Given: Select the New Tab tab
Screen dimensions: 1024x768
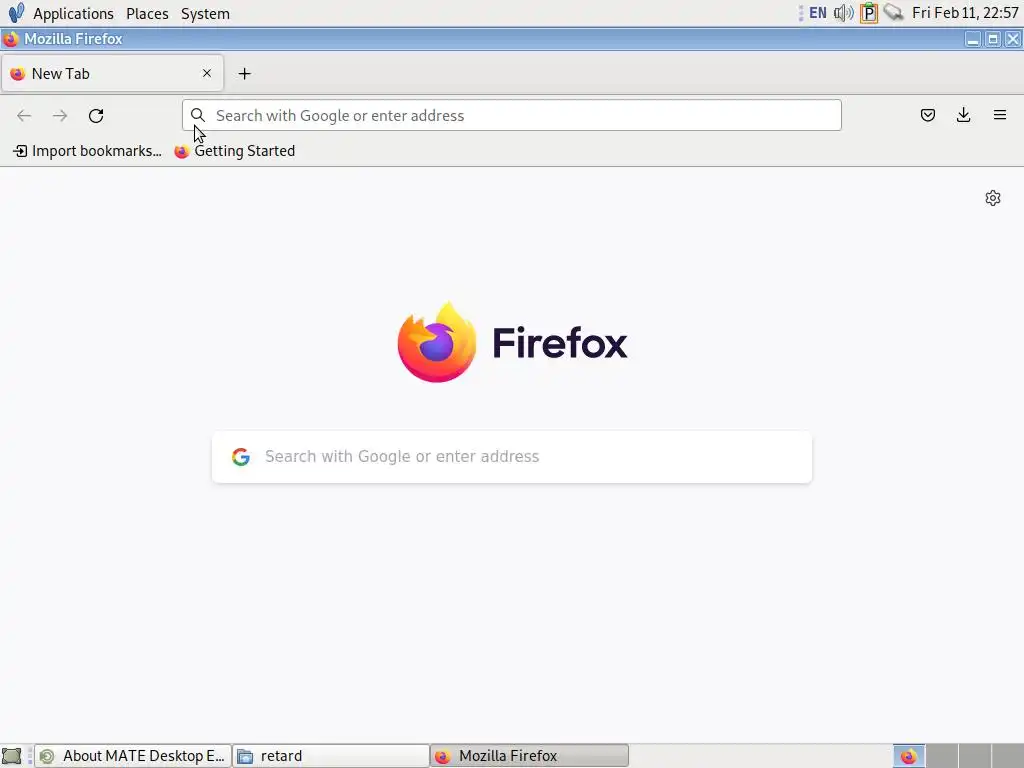Looking at the screenshot, I should tap(112, 73).
